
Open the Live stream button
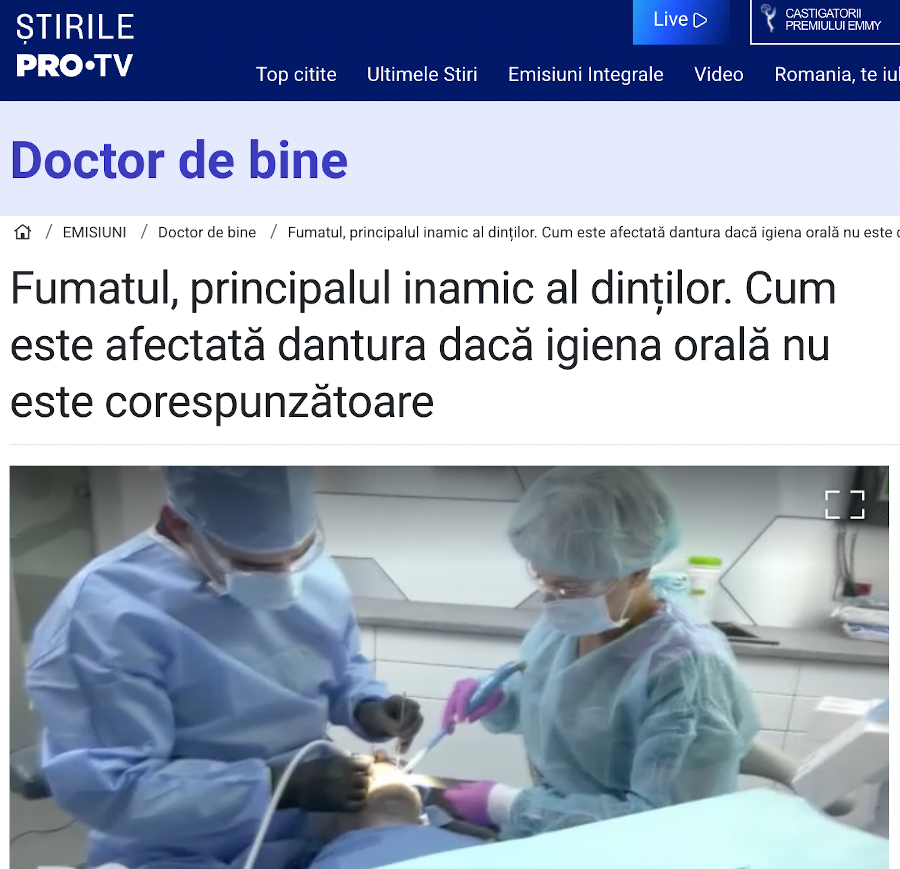(x=681, y=22)
